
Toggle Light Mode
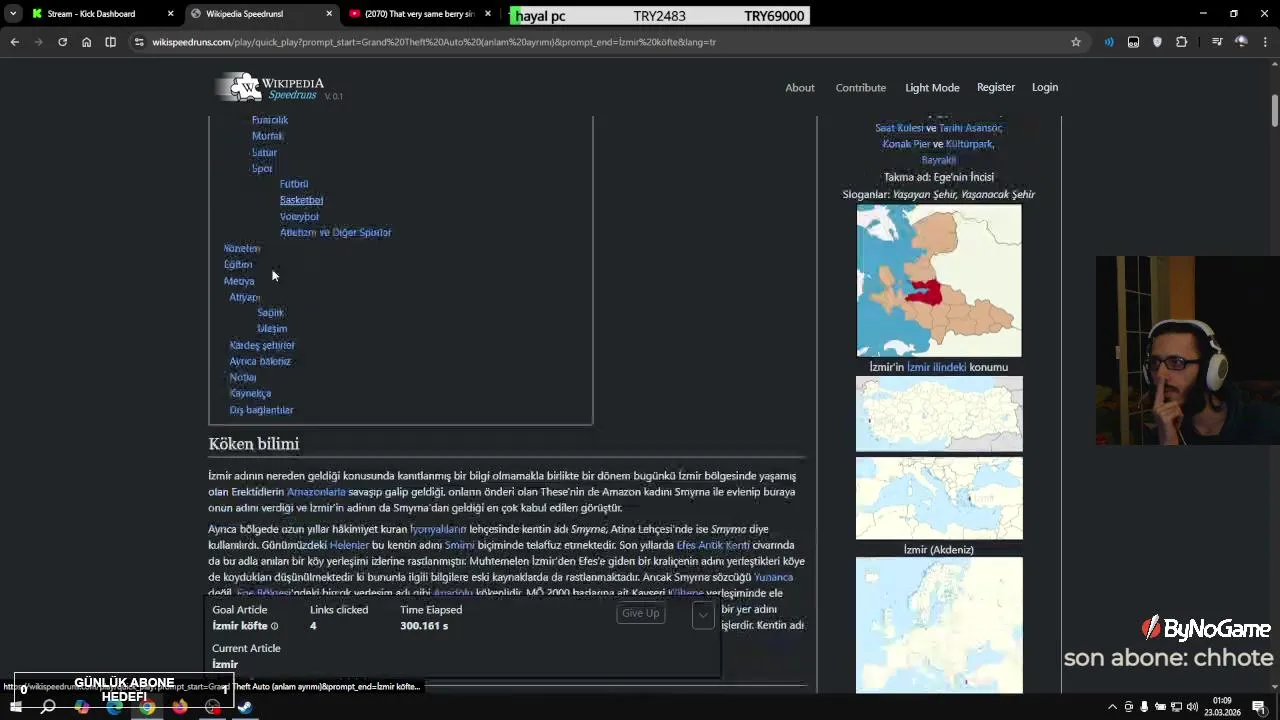pyautogui.click(x=932, y=88)
